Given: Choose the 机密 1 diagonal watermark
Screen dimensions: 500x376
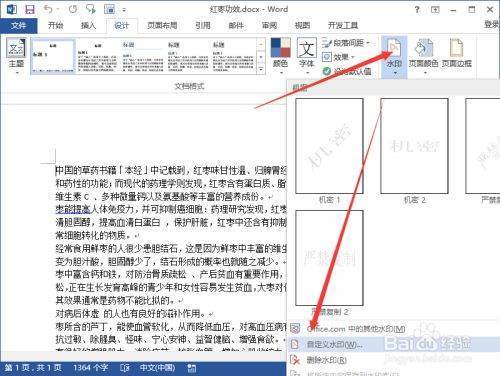Looking at the screenshot, I should click(x=329, y=146).
